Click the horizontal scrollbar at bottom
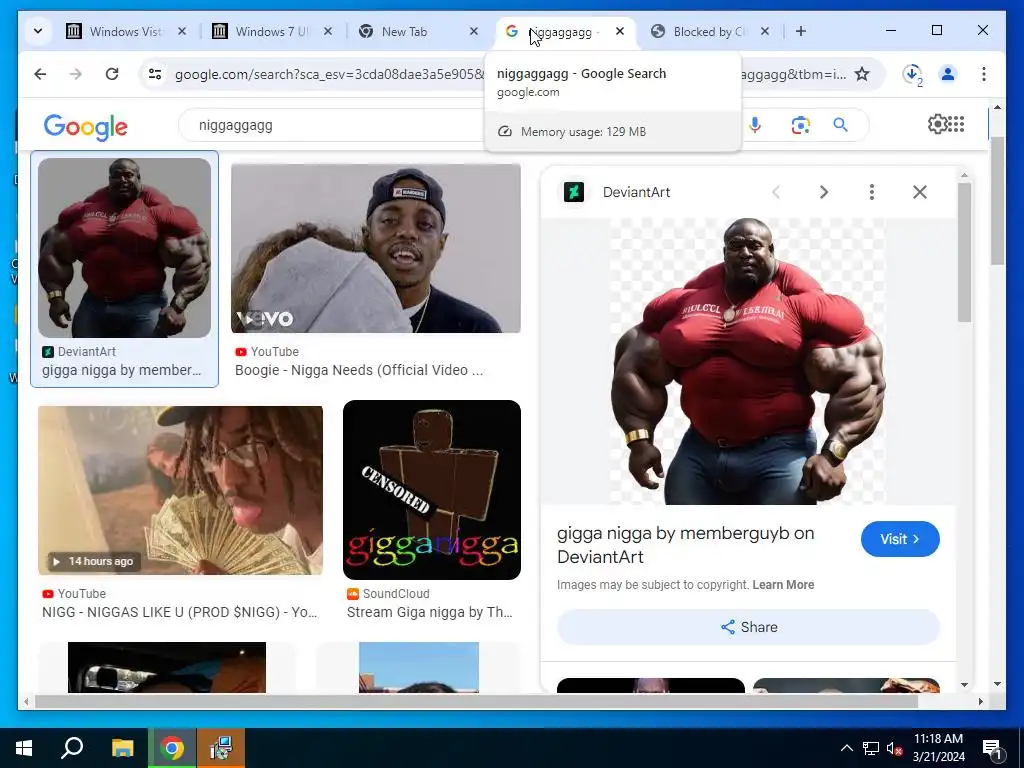This screenshot has height=768, width=1024. point(476,701)
